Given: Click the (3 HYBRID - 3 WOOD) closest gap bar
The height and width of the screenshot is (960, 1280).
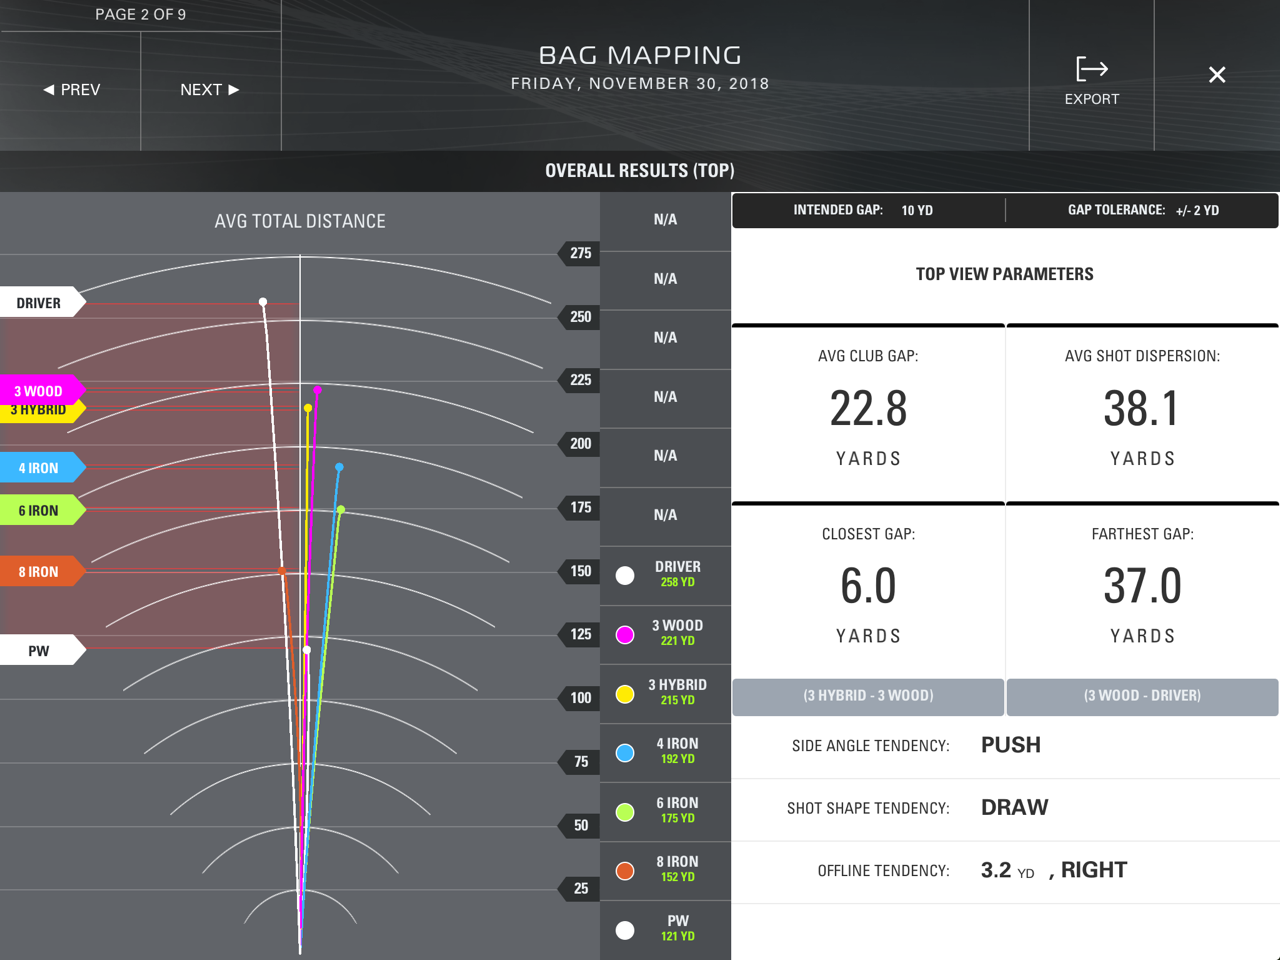Looking at the screenshot, I should point(868,696).
